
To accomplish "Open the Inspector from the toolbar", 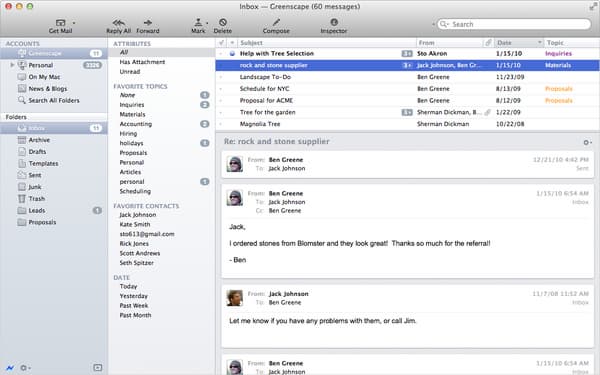I will [x=334, y=22].
